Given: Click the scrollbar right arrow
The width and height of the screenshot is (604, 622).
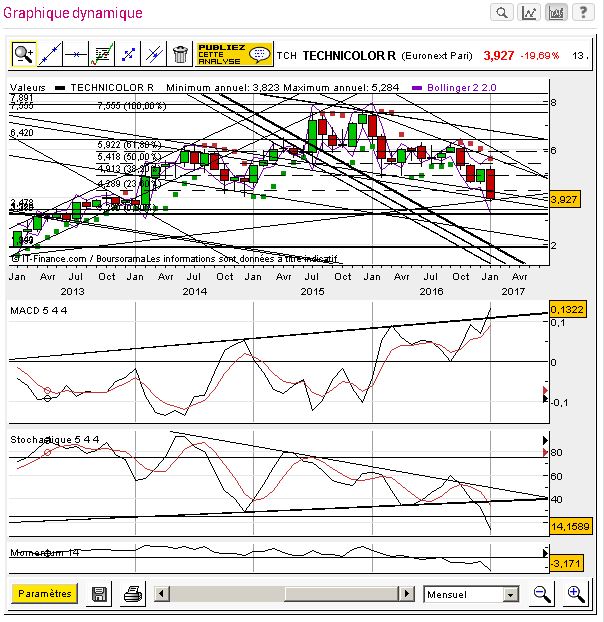Looking at the screenshot, I should coord(407,594).
